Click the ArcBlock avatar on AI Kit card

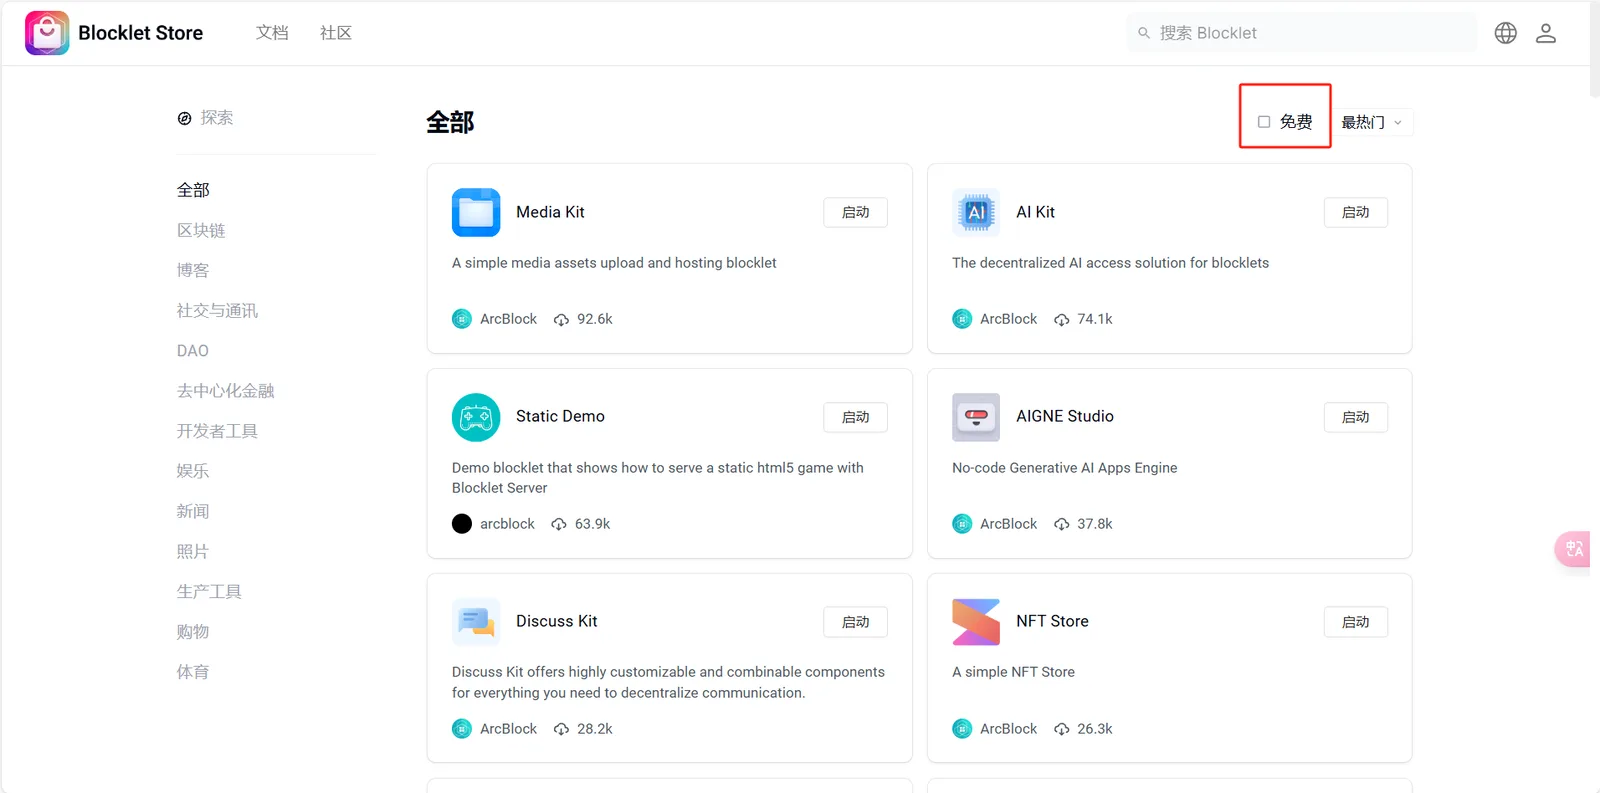tap(962, 319)
